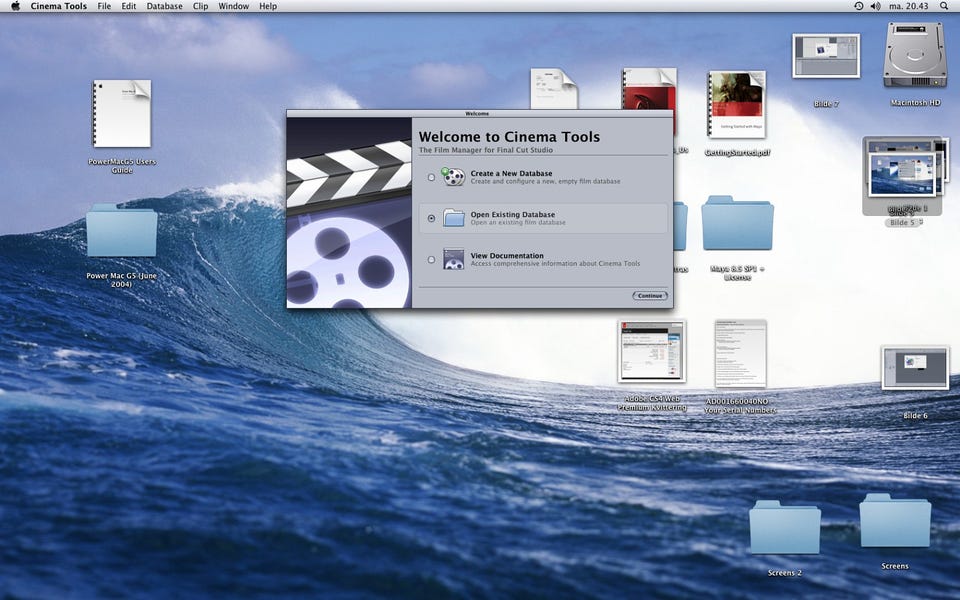Click the folder icon for Open Existing Database
Viewport: 960px width, 600px height.
coord(454,218)
